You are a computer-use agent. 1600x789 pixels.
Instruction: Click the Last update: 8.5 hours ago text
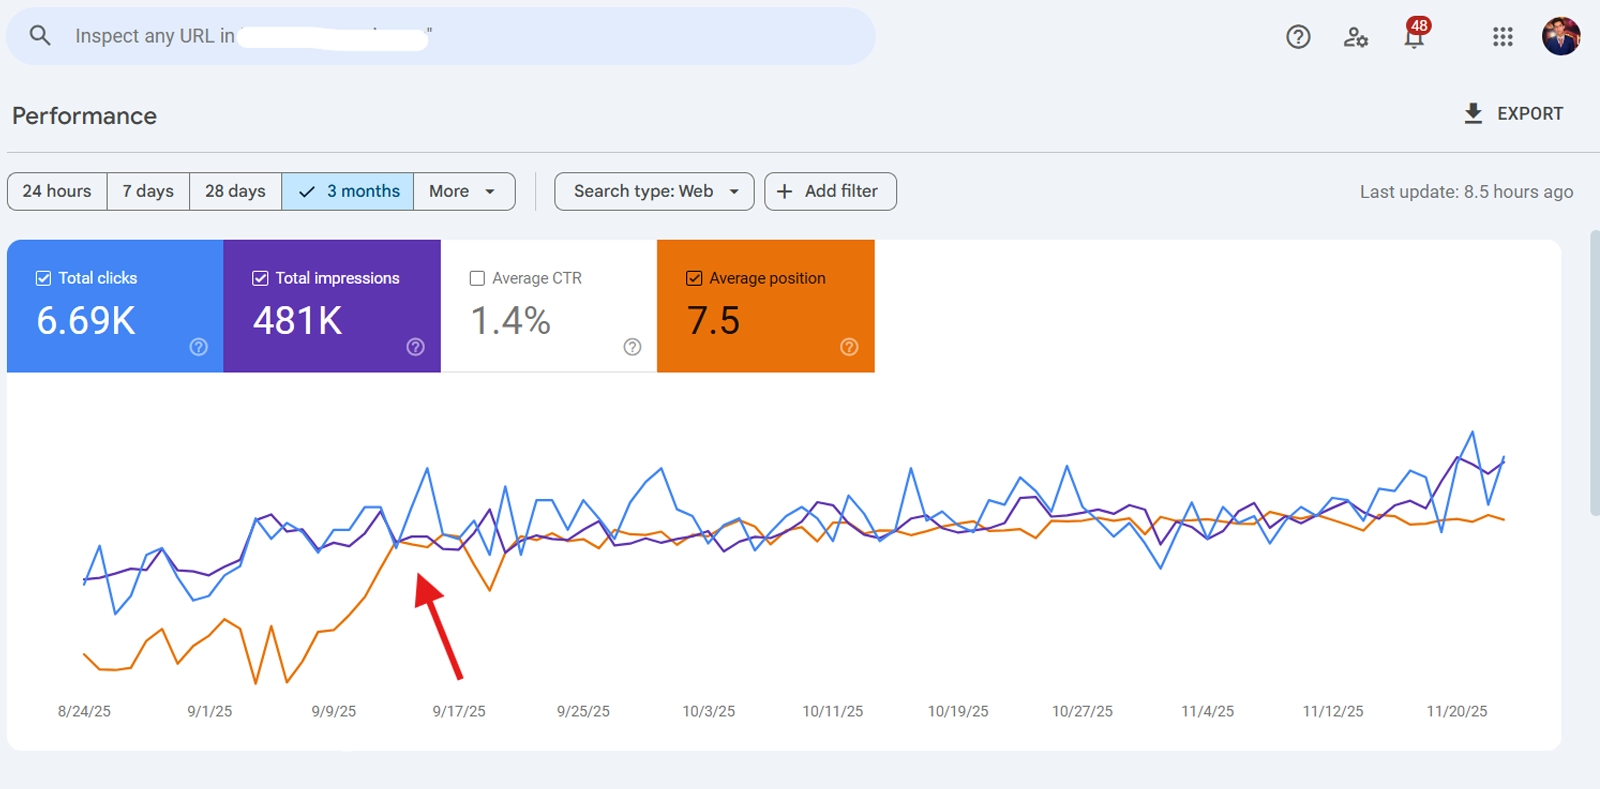tap(1466, 192)
